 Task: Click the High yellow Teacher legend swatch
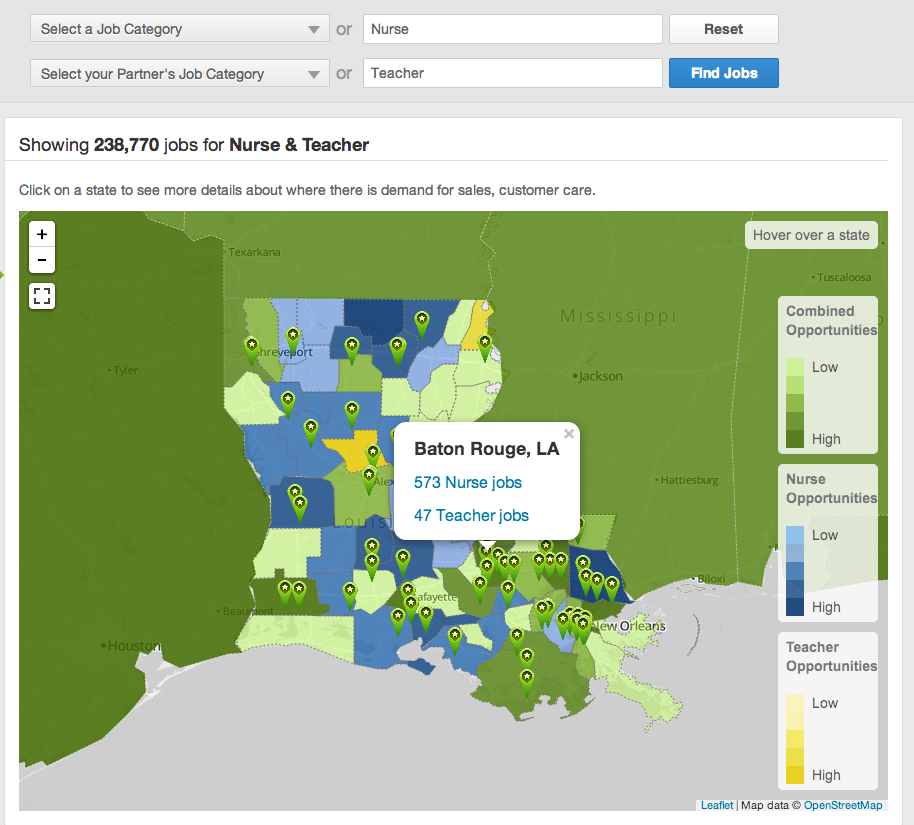795,774
